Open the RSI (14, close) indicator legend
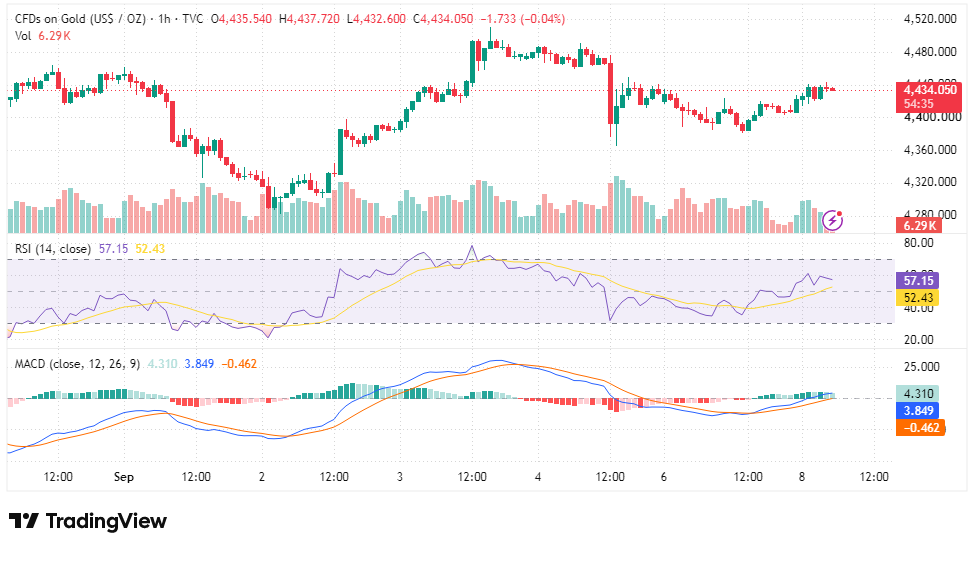The image size is (980, 574). tap(52, 249)
